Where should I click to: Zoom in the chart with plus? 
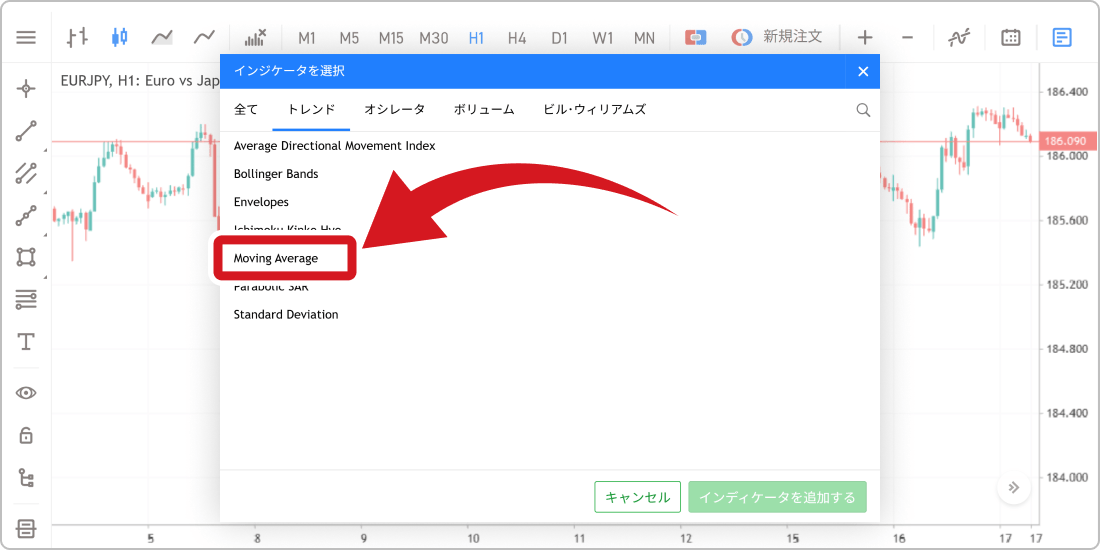pyautogui.click(x=866, y=37)
